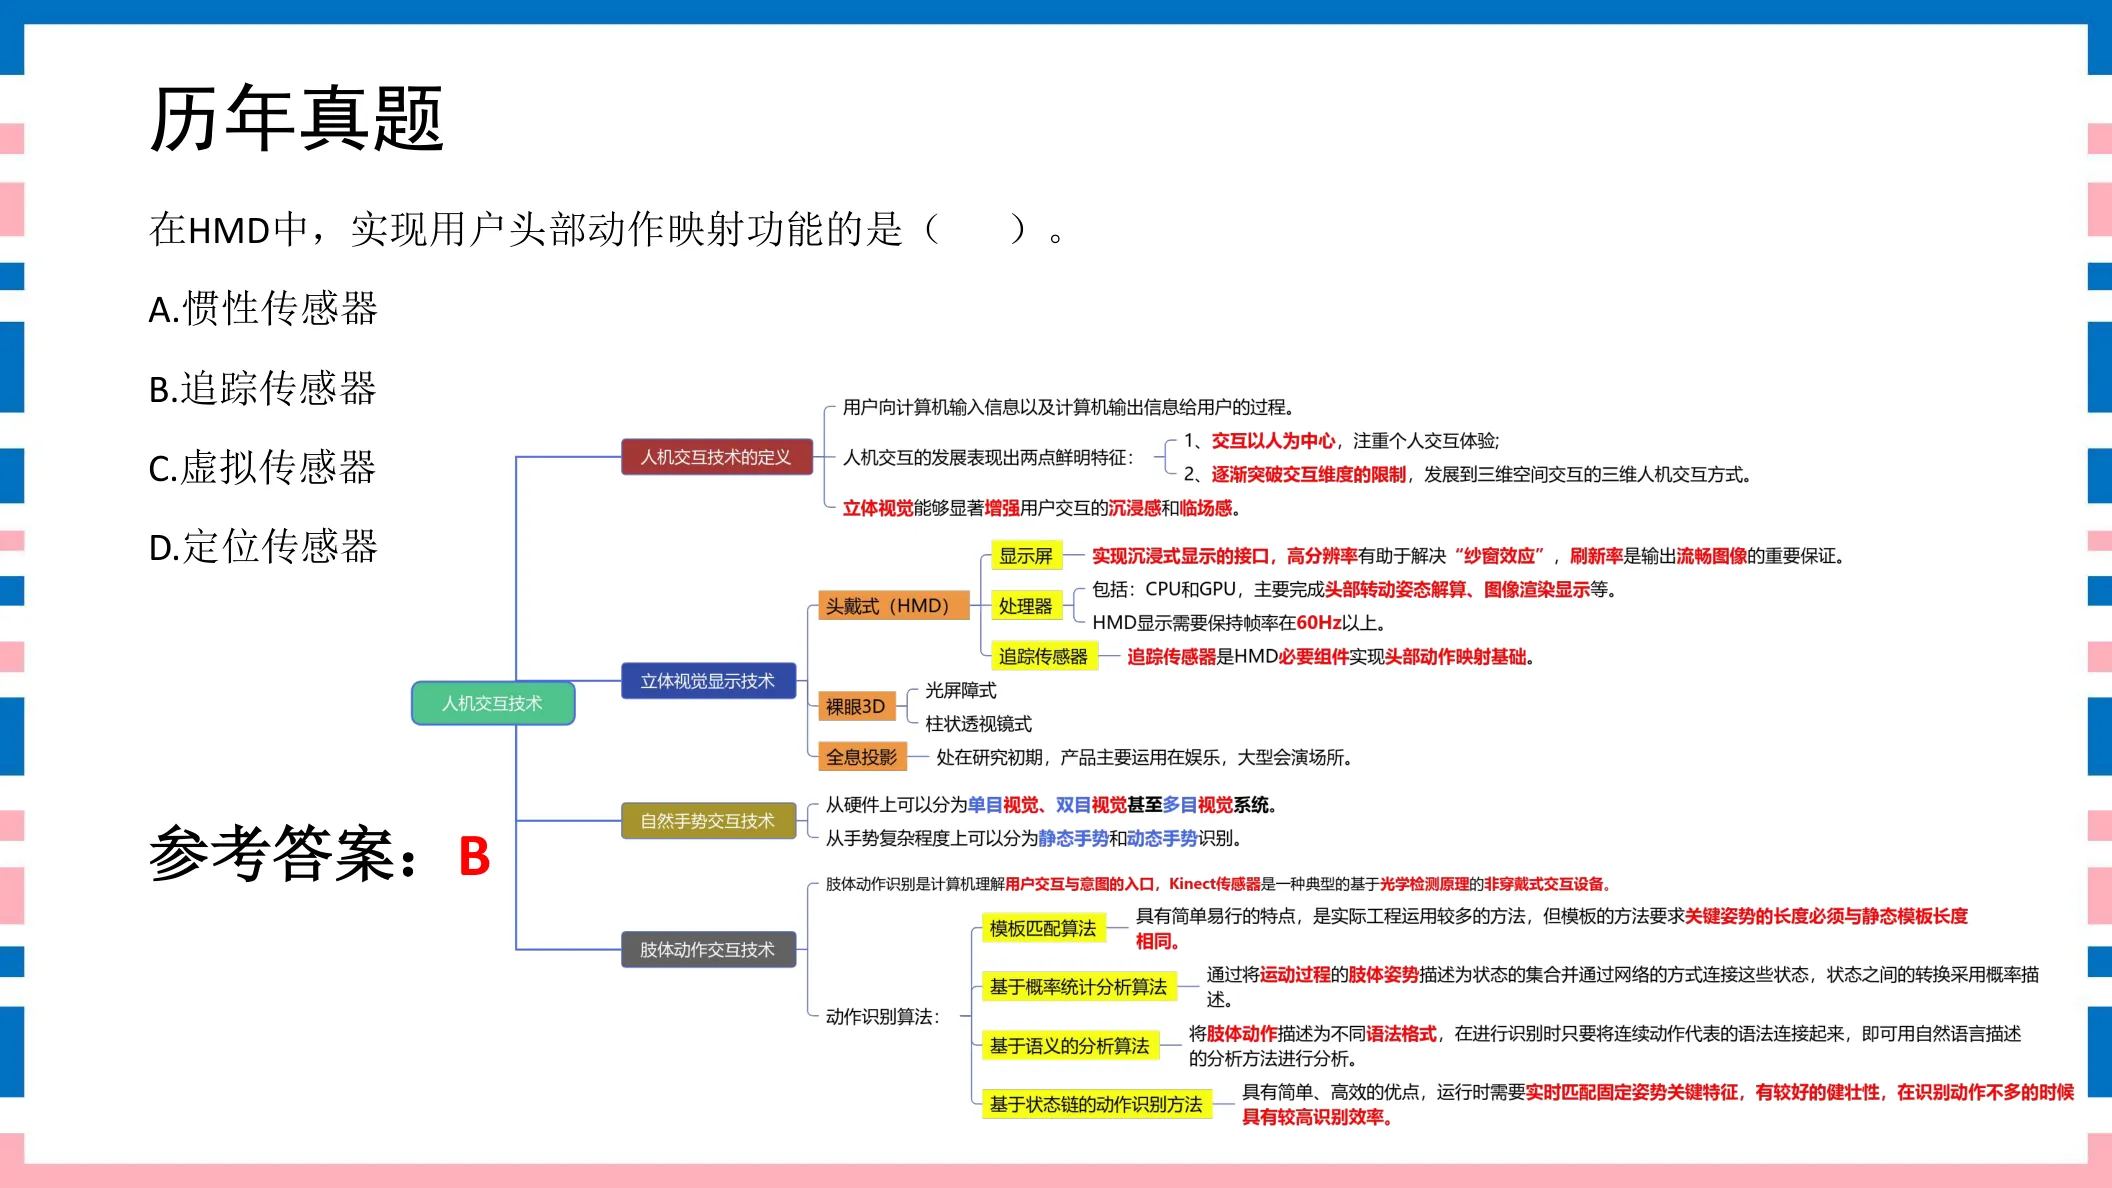The image size is (2112, 1188).
Task: Click the text 光屏障式
Action: 961,690
